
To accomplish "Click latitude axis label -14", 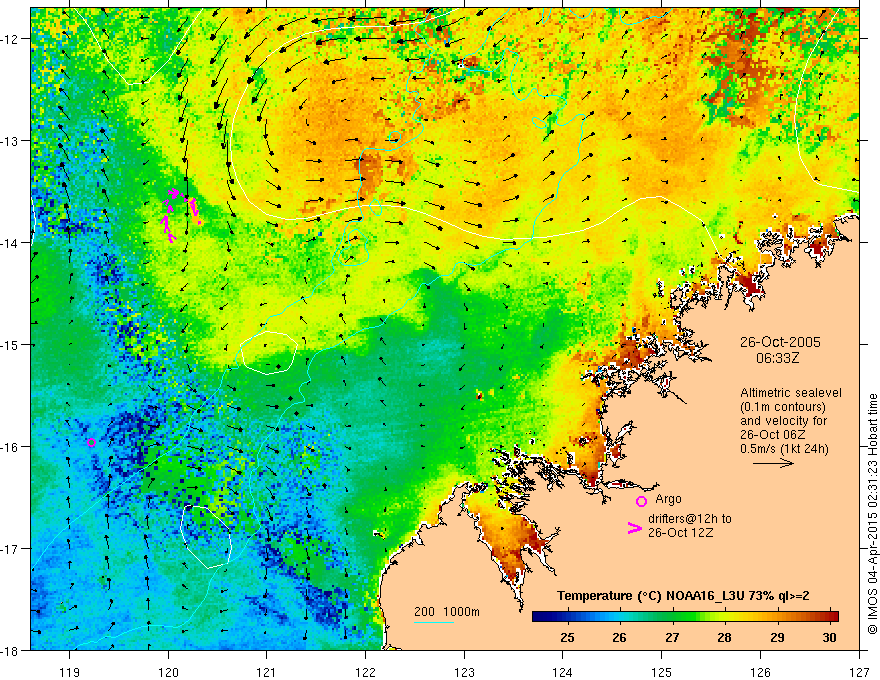I will pos(11,242).
